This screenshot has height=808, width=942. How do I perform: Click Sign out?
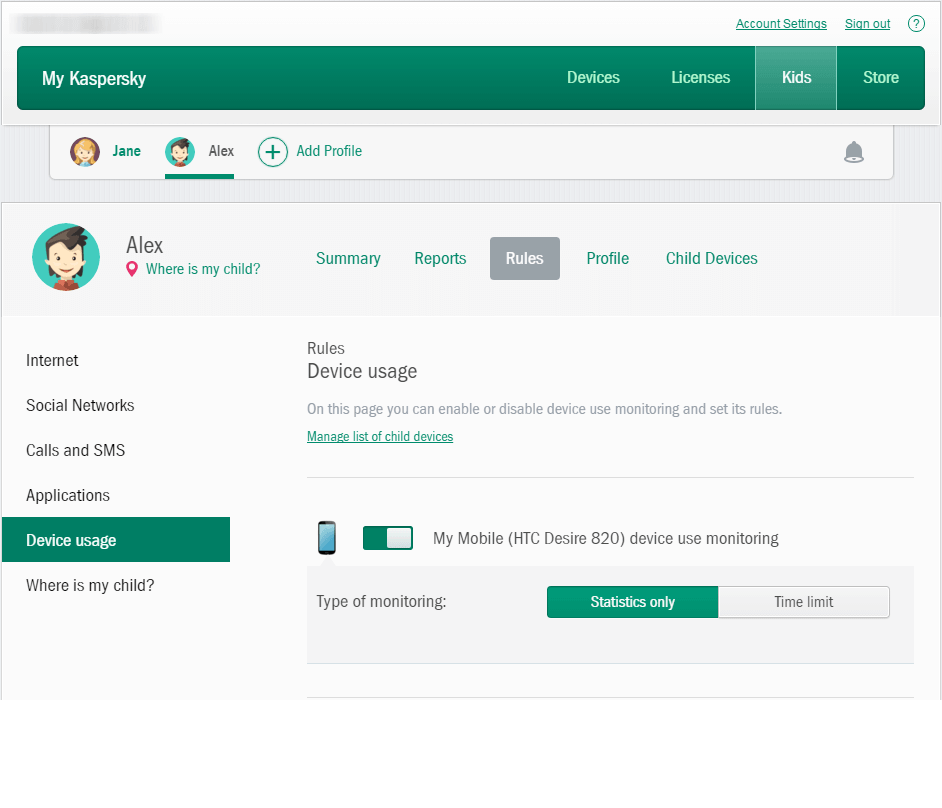[866, 23]
